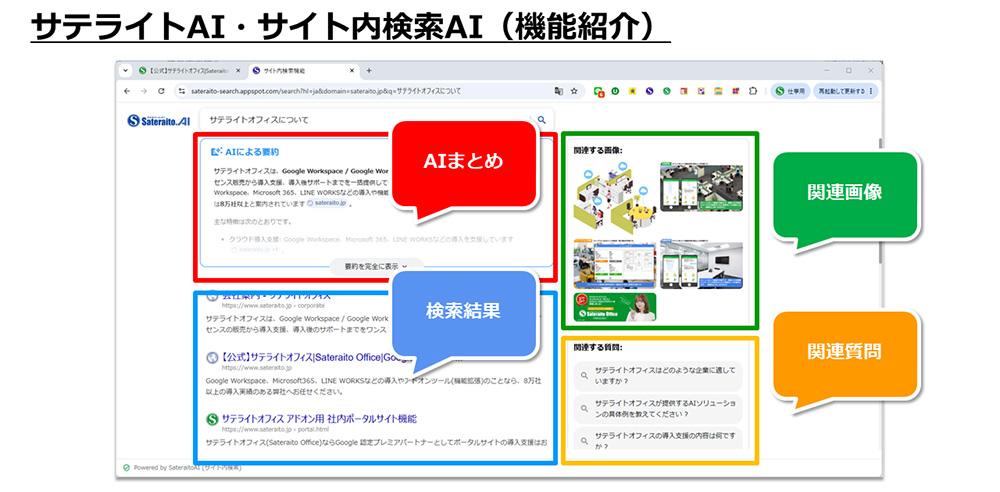Close the 【公式】サテライトオフィス tab
Screen dimensions: 1000x492
click(238, 70)
